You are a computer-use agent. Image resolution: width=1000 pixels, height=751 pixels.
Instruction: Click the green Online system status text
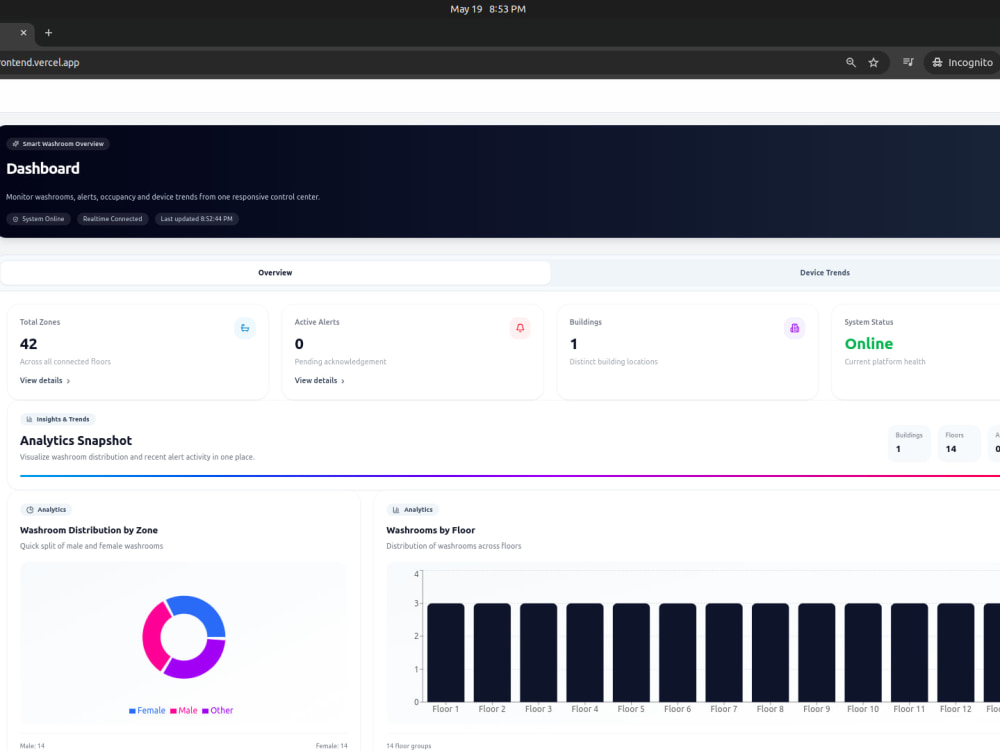click(869, 344)
